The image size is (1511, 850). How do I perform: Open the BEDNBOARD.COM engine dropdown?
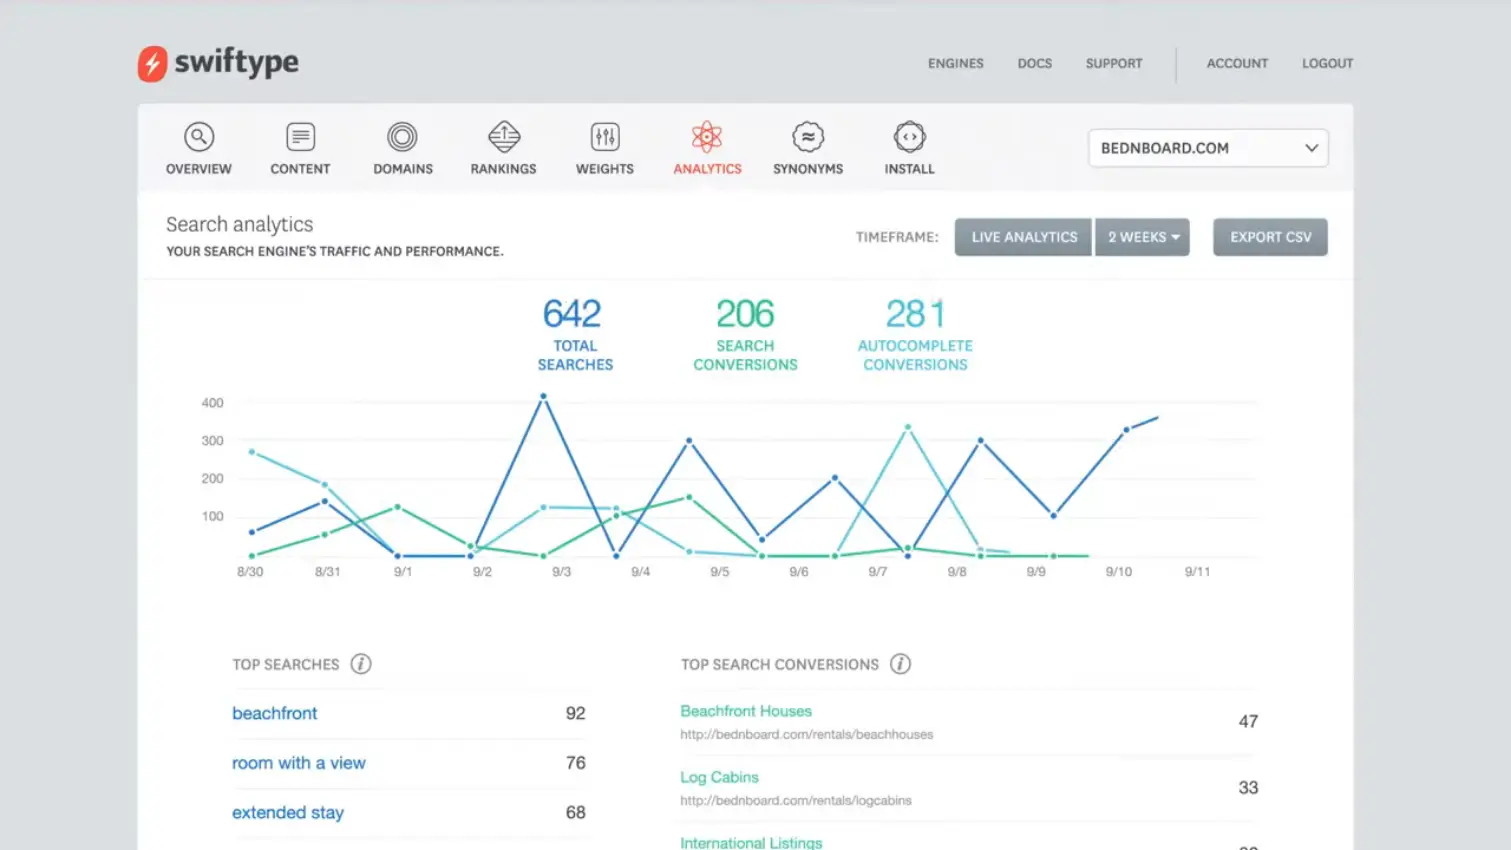tap(1208, 148)
